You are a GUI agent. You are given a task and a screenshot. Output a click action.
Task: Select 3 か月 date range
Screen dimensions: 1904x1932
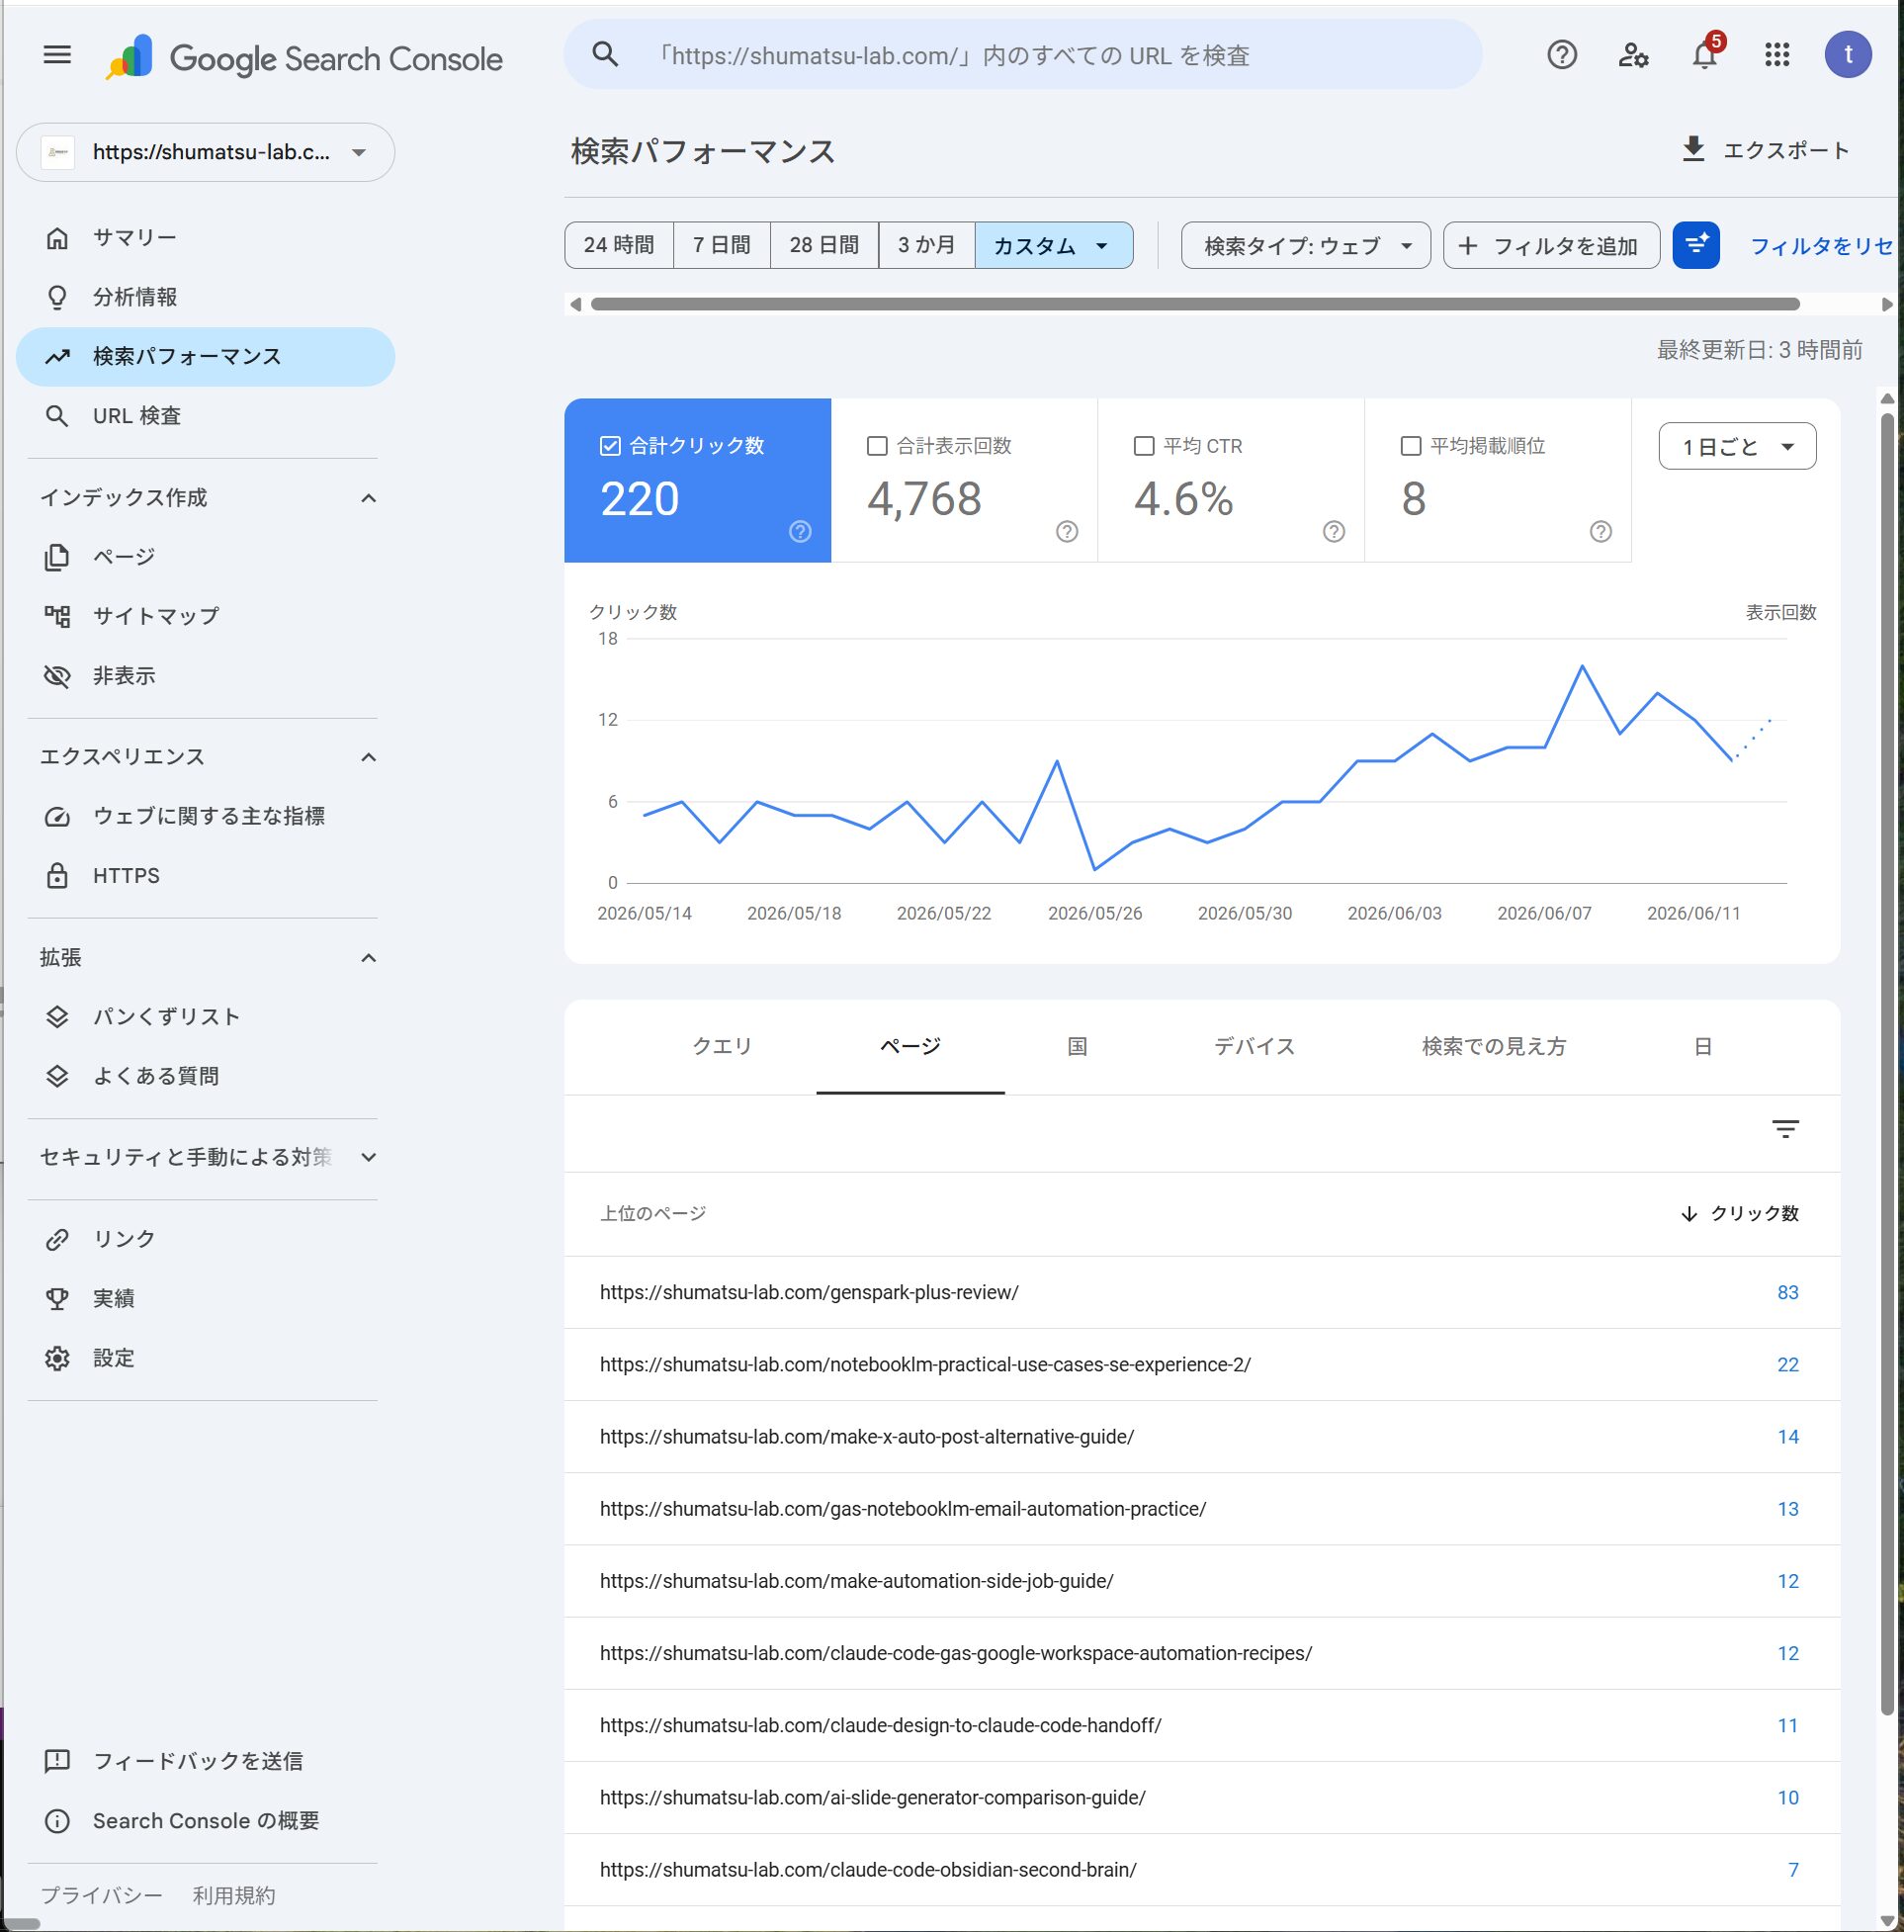pyautogui.click(x=926, y=245)
